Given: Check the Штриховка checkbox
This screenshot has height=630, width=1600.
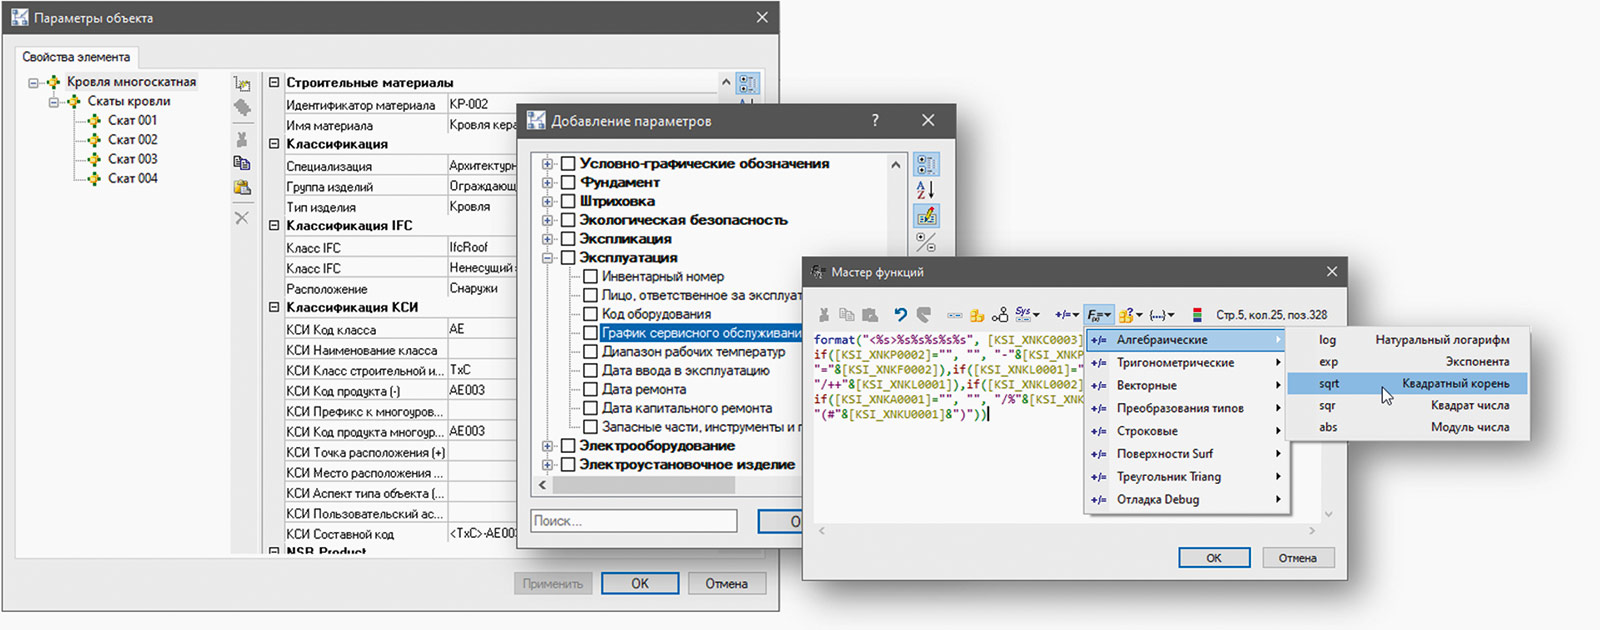Looking at the screenshot, I should tap(568, 201).
